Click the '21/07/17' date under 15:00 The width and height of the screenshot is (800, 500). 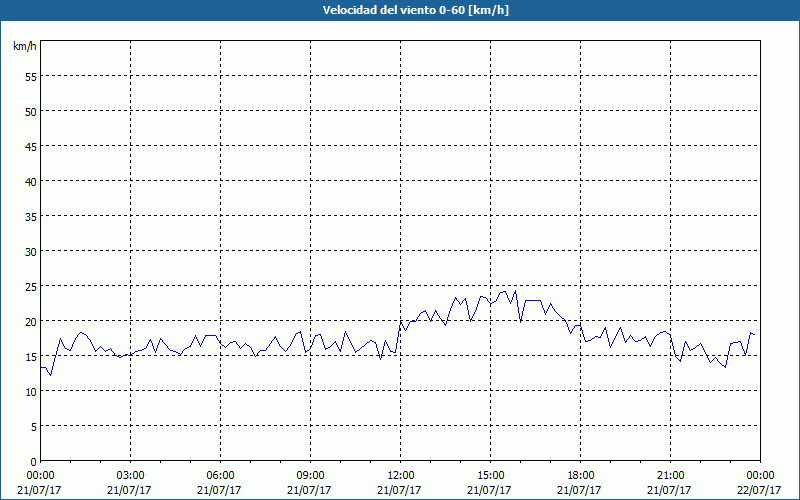click(x=489, y=490)
